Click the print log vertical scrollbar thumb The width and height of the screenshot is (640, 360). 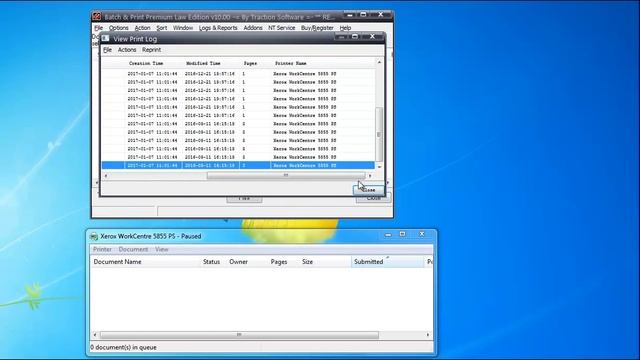379,134
